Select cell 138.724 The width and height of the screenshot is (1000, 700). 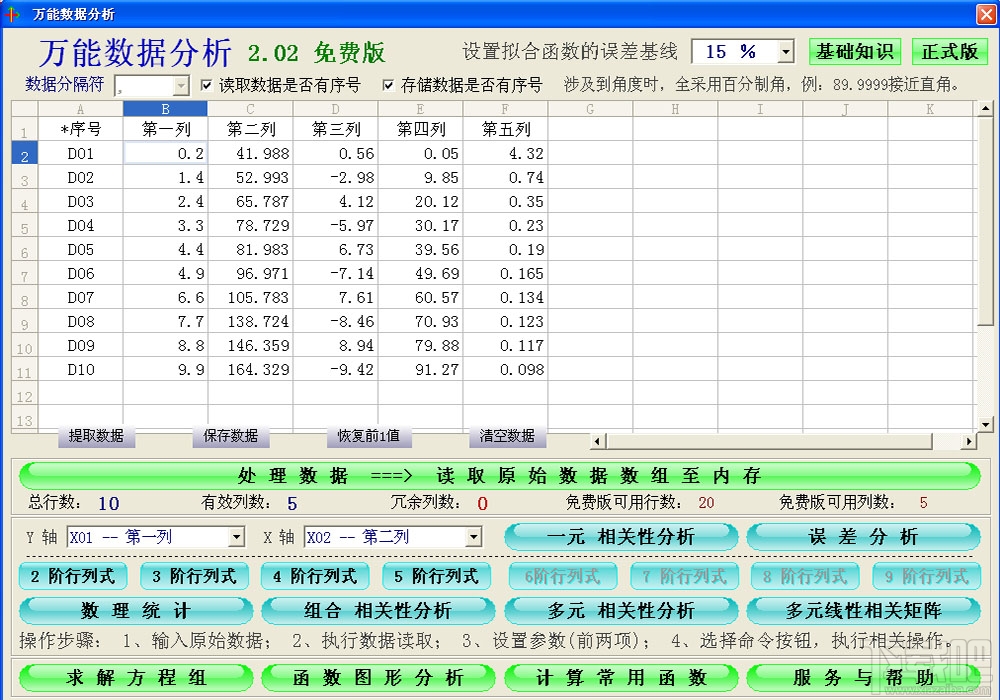pos(250,322)
